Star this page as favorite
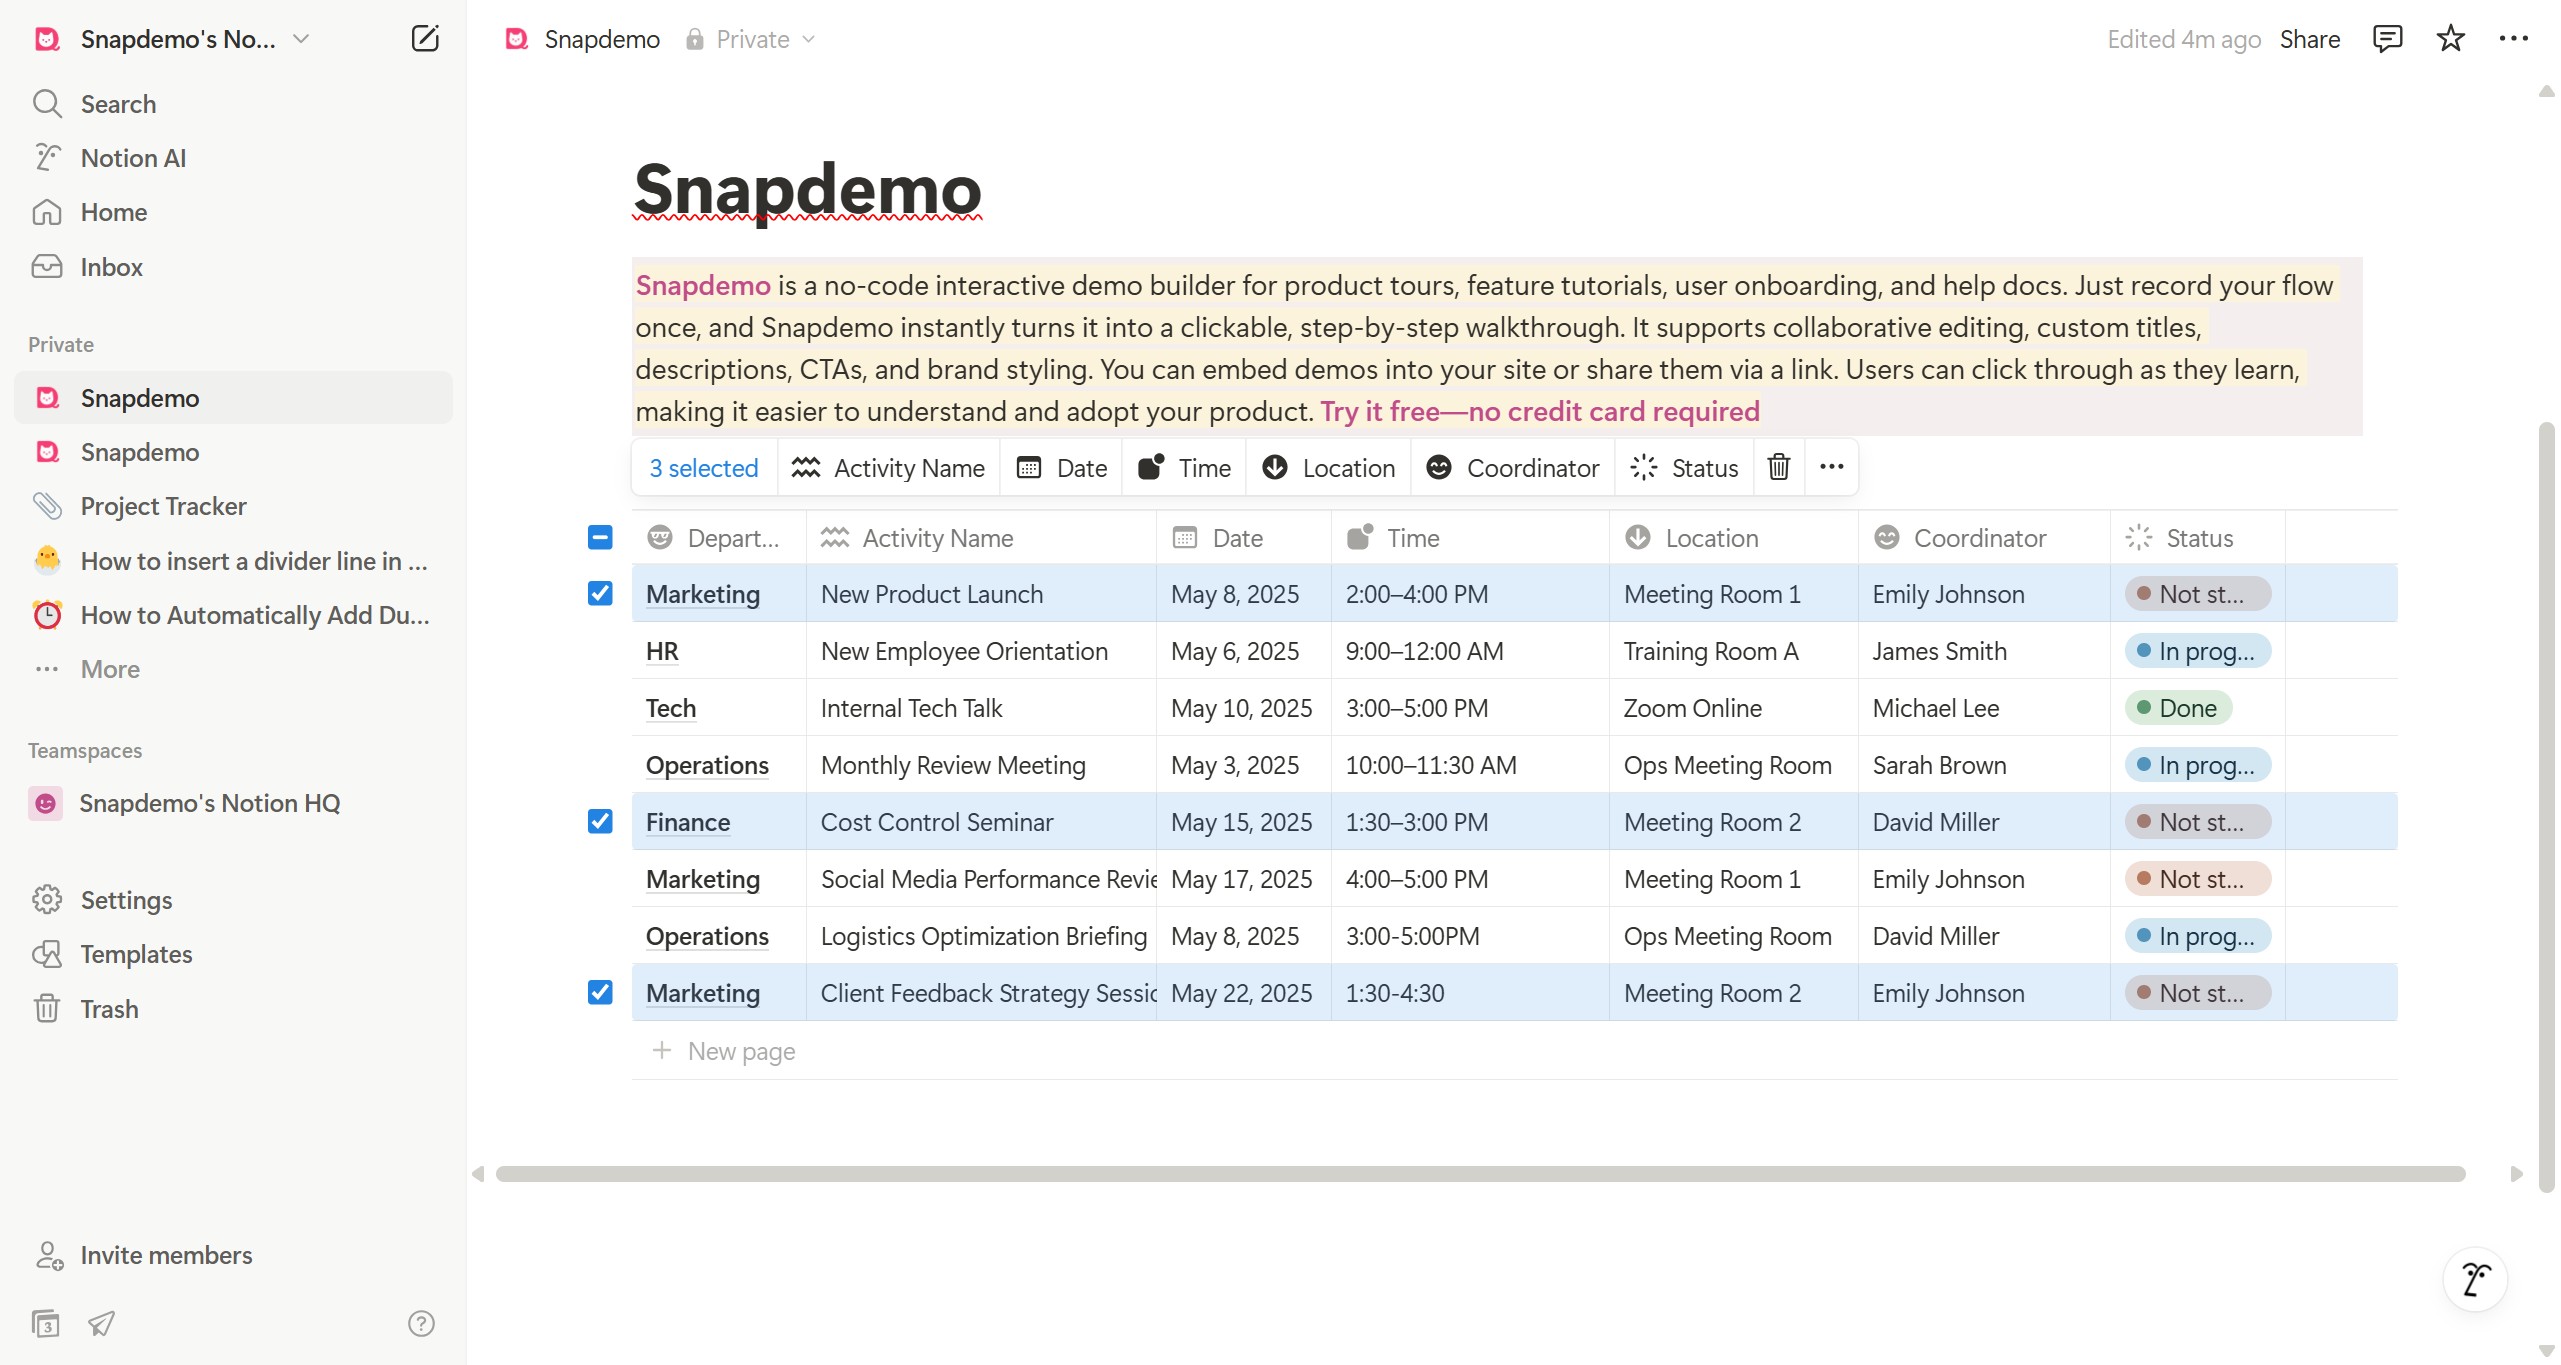The width and height of the screenshot is (2561, 1365). click(2450, 39)
